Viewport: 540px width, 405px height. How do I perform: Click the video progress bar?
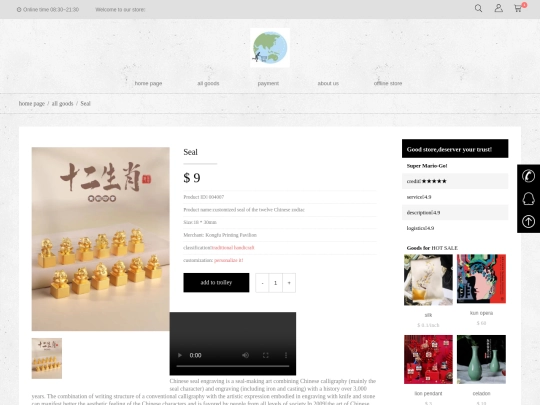[233, 366]
